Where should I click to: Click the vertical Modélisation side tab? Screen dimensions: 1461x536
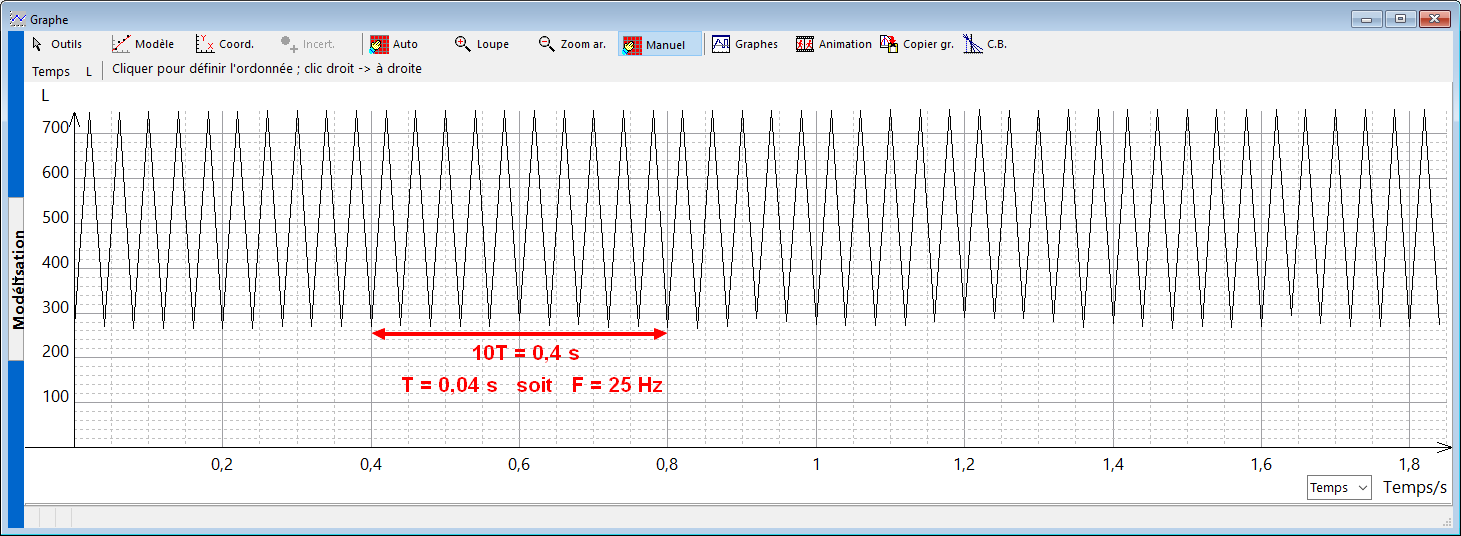tap(17, 280)
